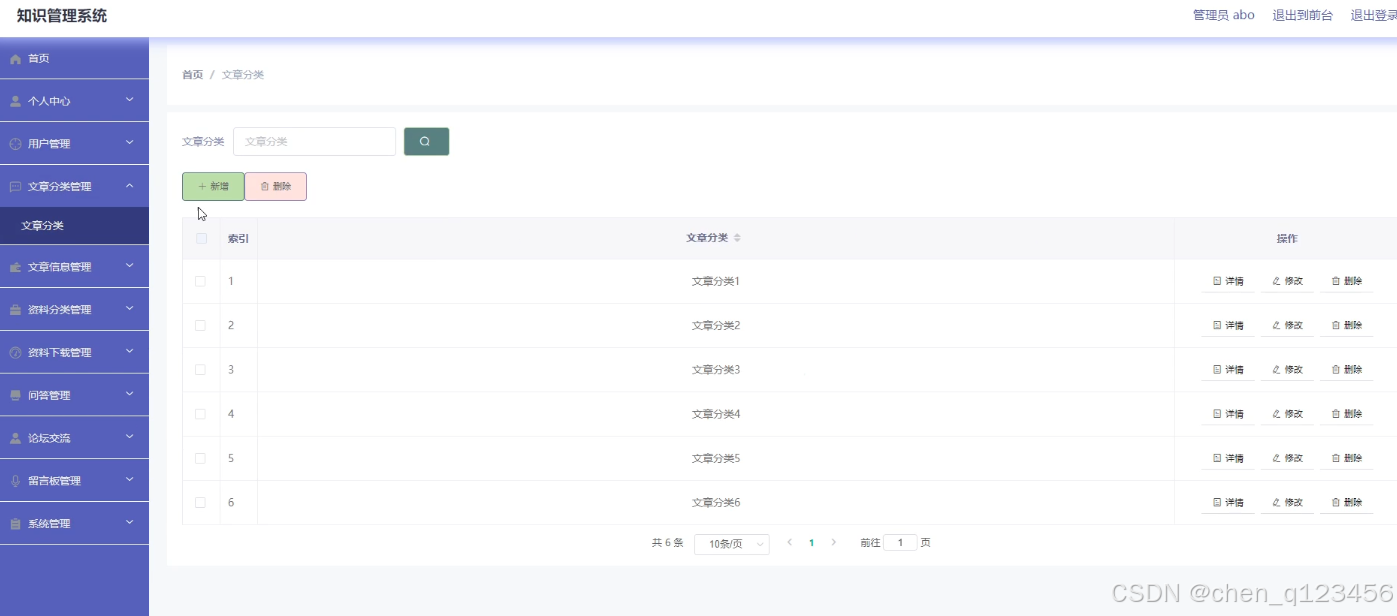Check the row 4 checkbox

[201, 414]
